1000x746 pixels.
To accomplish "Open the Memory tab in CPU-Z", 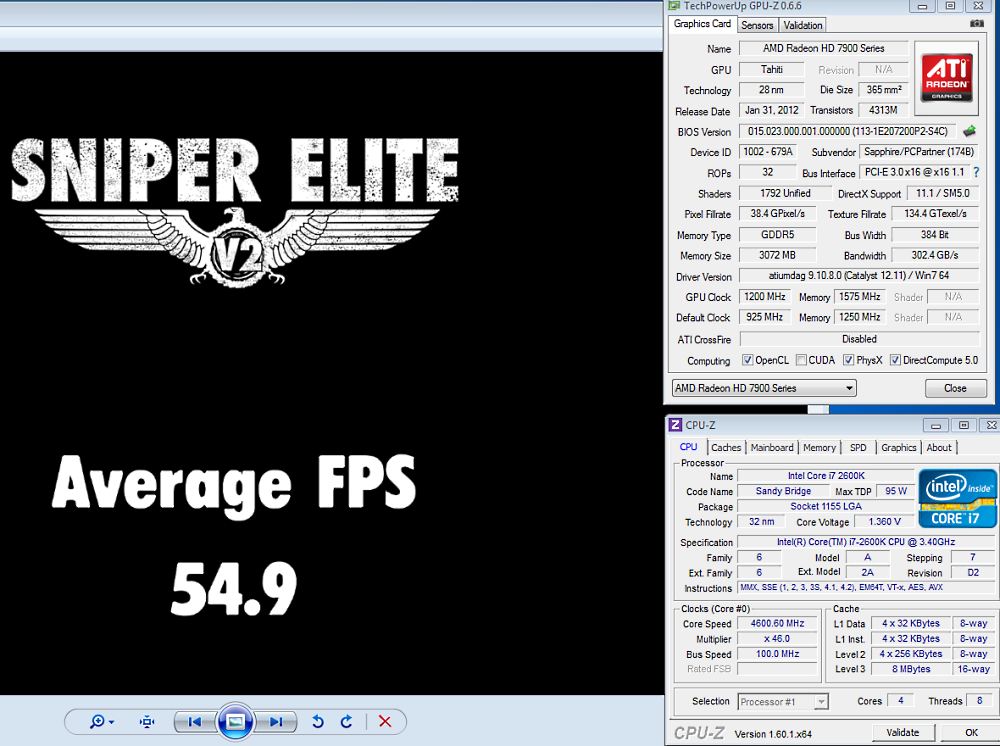I will tap(819, 448).
